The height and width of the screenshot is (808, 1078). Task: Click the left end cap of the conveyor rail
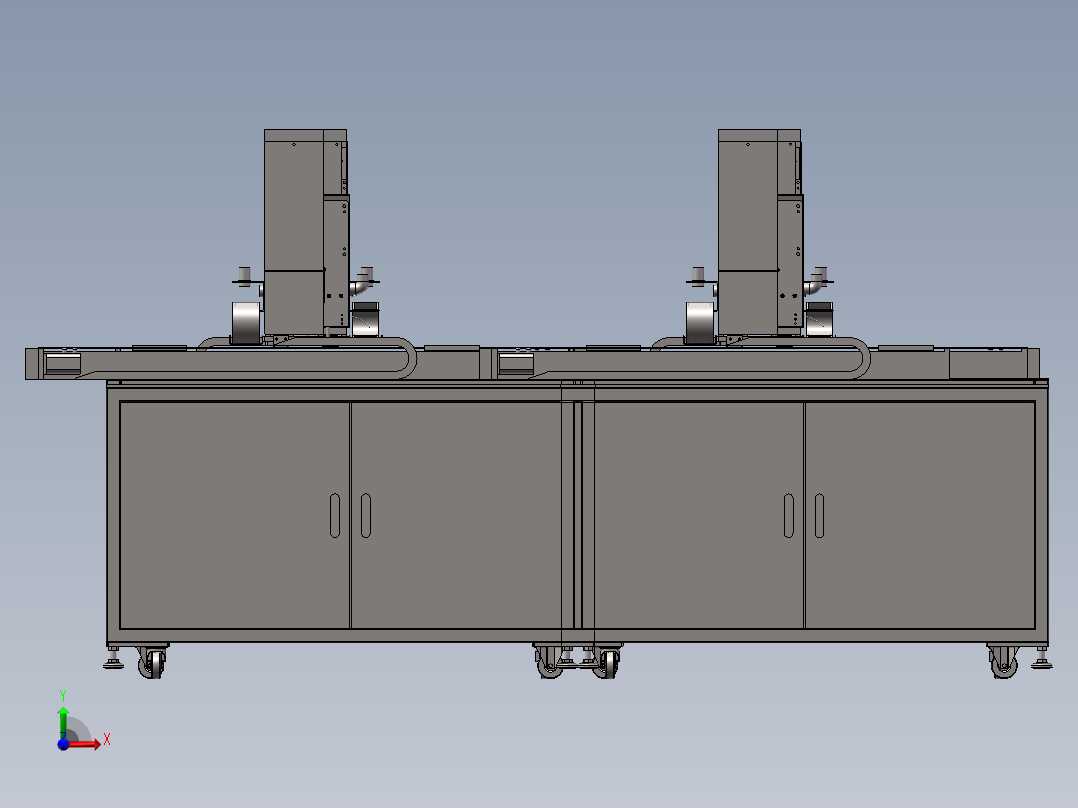(60, 363)
